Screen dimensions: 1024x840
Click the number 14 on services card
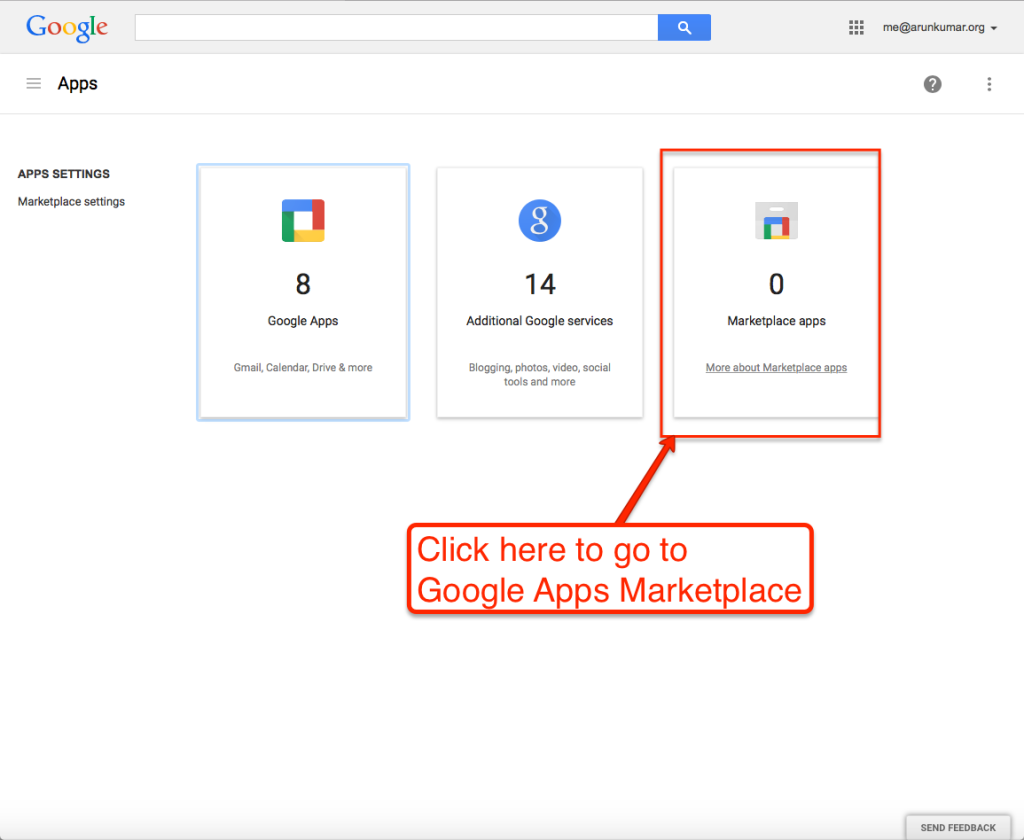pos(540,284)
